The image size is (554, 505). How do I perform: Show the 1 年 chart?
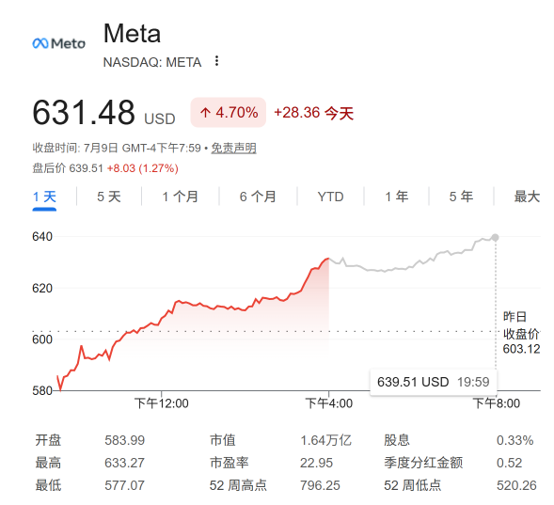point(396,196)
